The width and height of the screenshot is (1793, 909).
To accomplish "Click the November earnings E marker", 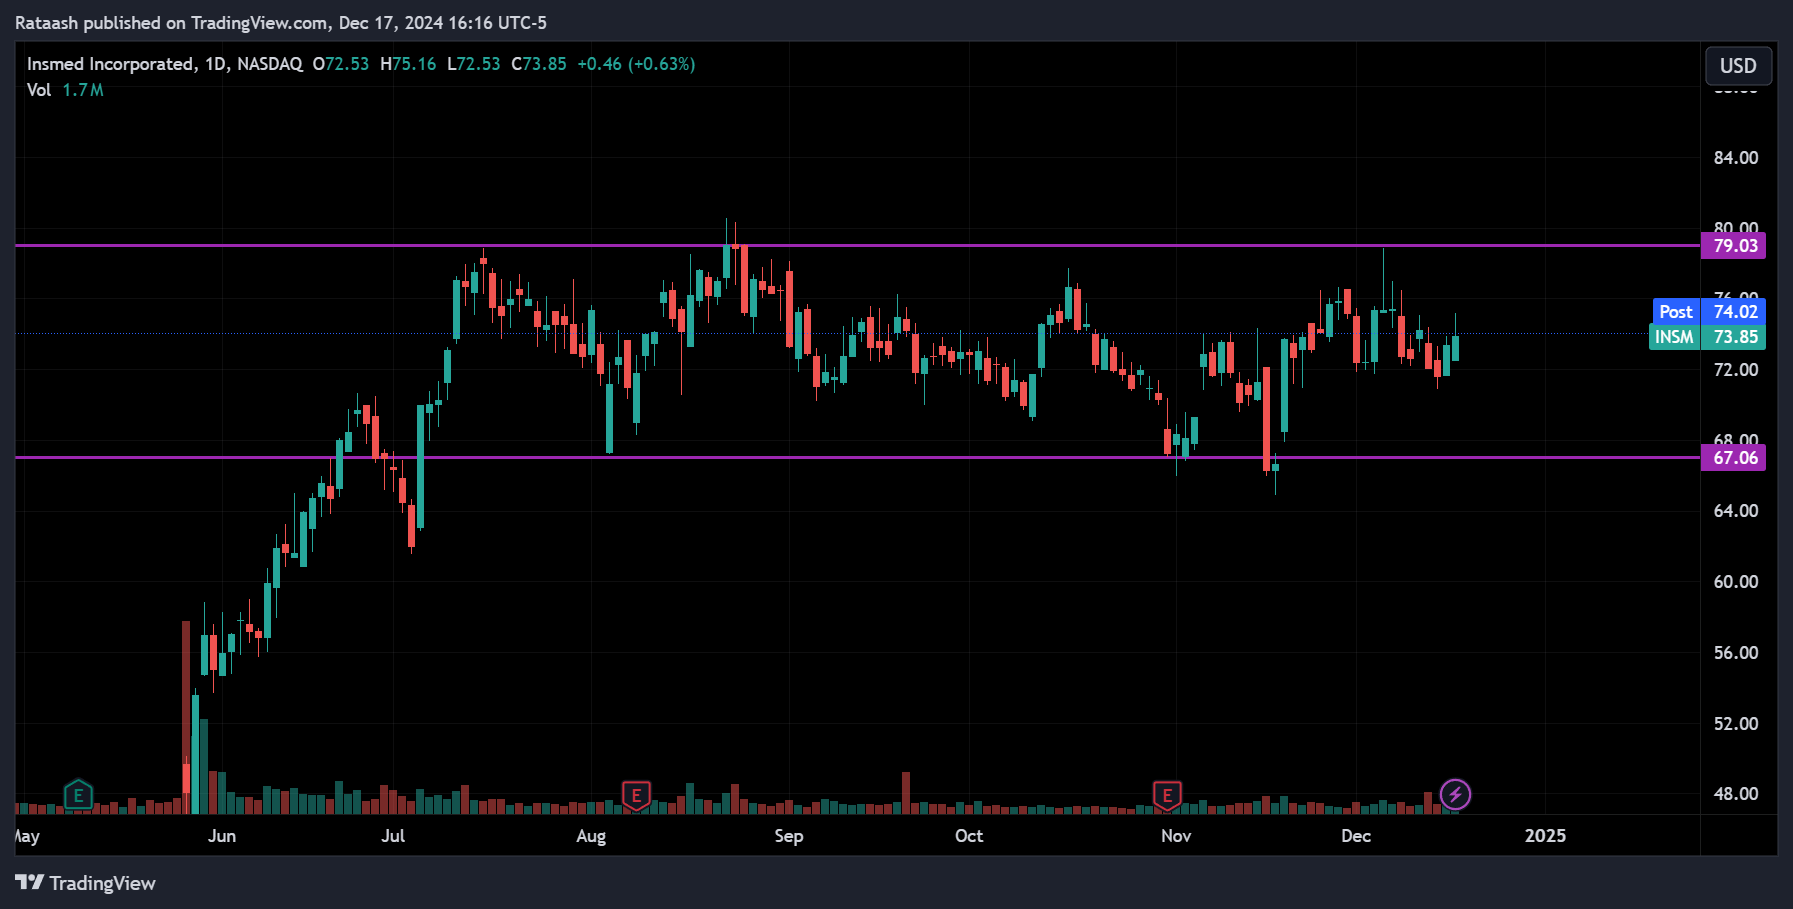I will click(1167, 796).
